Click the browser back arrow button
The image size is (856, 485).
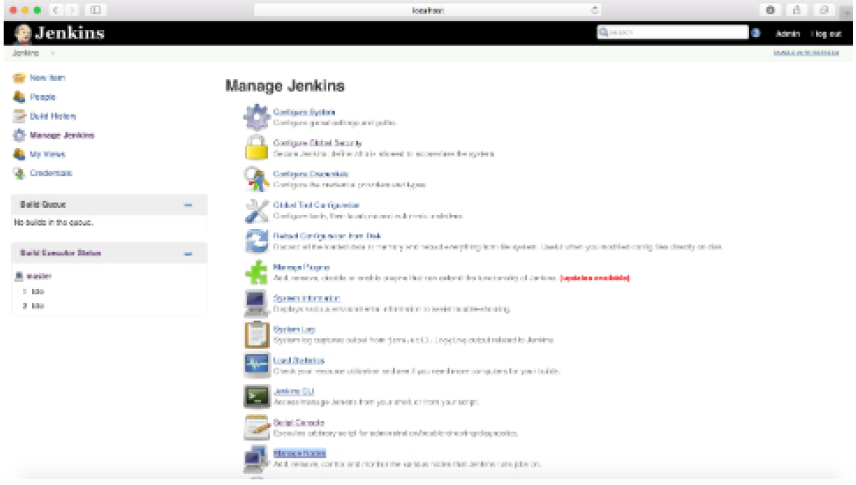(x=56, y=10)
